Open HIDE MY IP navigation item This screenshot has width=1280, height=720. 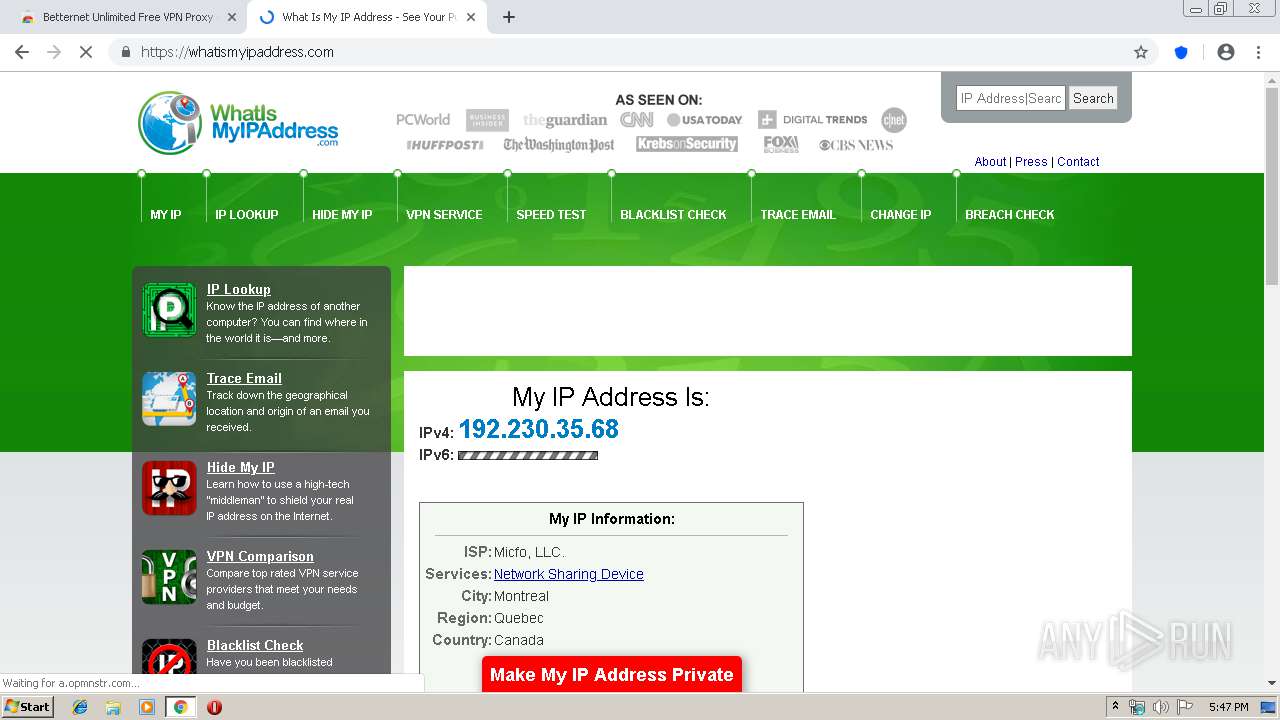pyautogui.click(x=342, y=214)
